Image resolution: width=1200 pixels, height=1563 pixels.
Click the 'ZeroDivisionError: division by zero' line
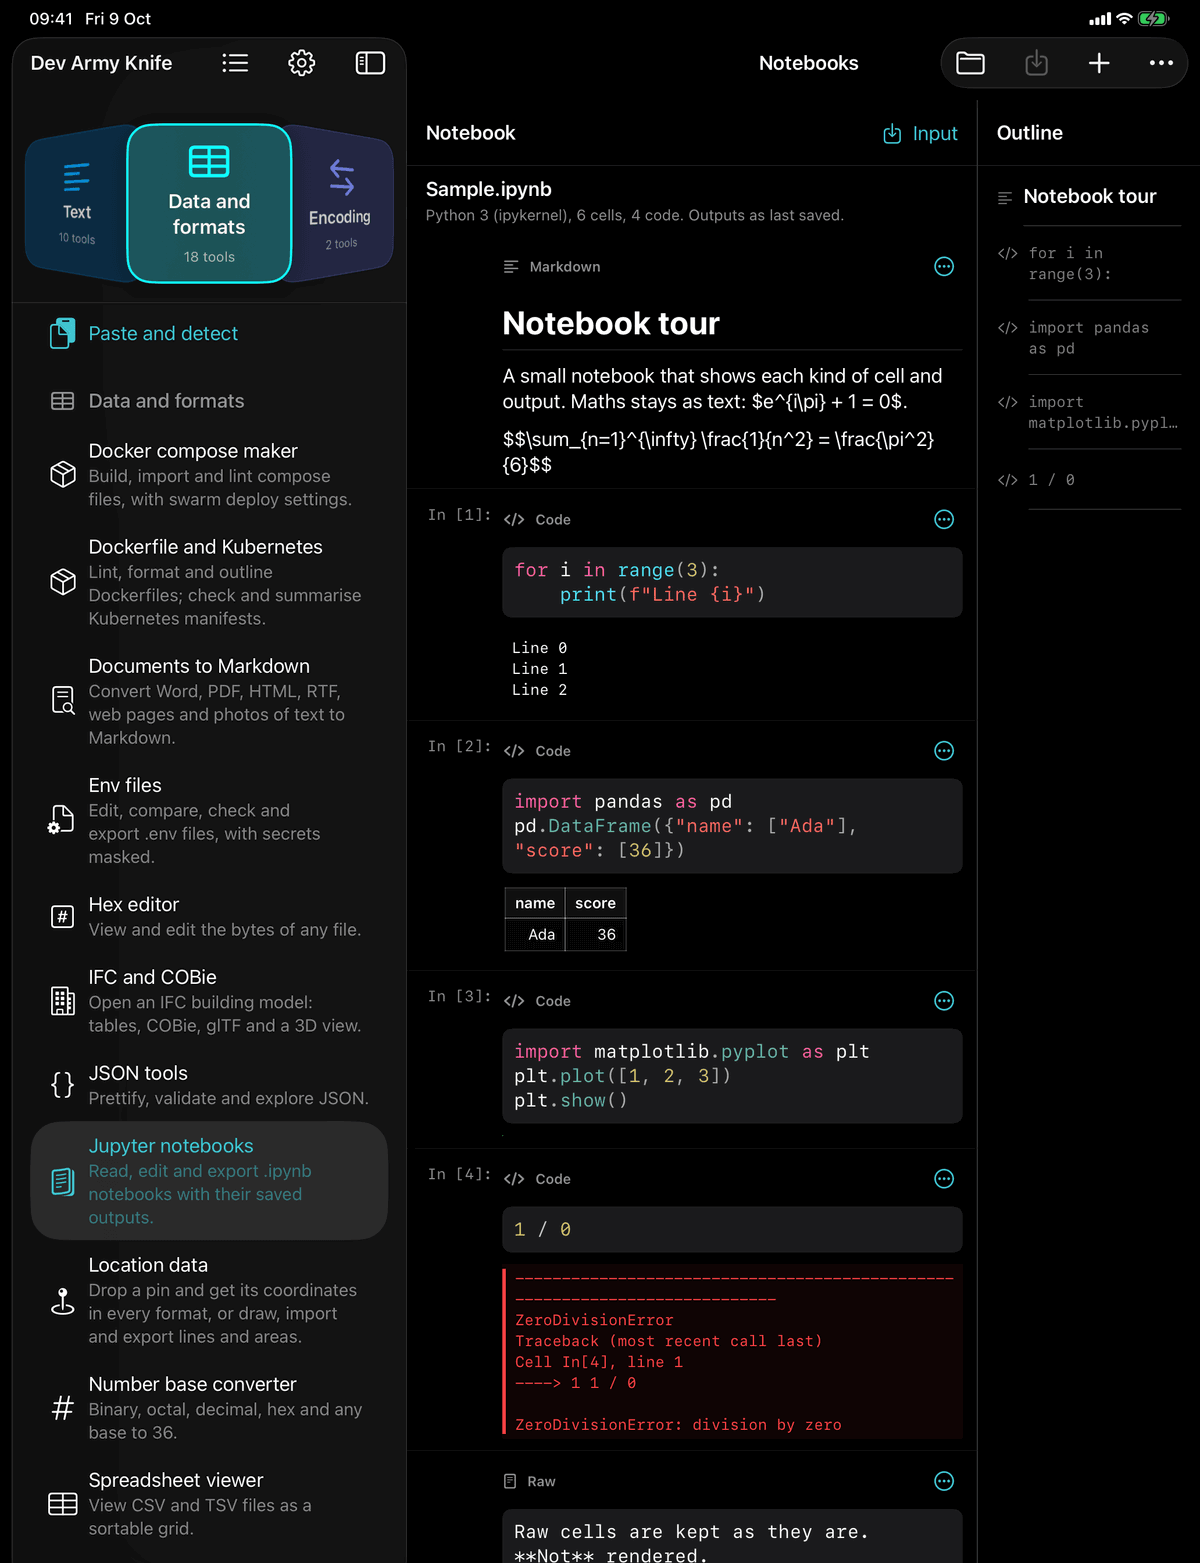[678, 1424]
